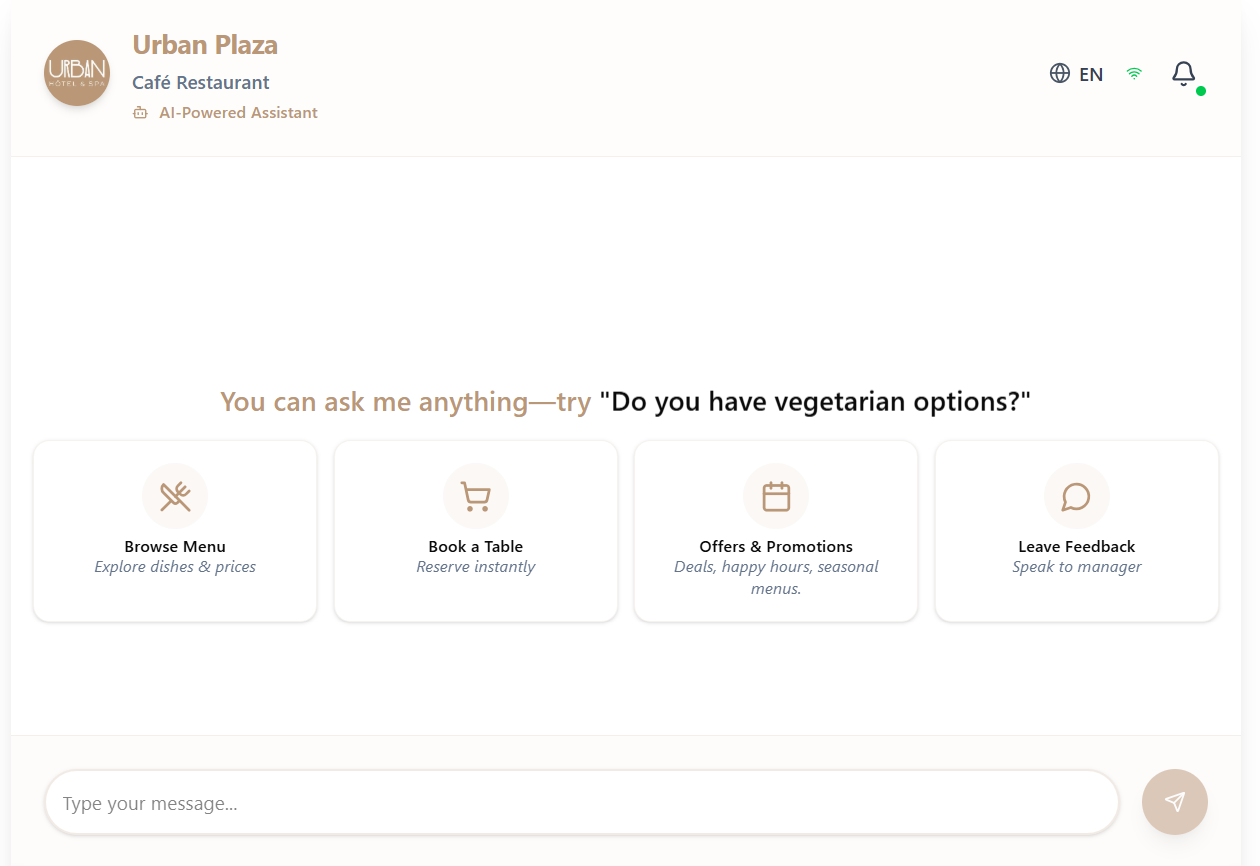1260x866 pixels.
Task: Click the notification bell icon
Action: pyautogui.click(x=1183, y=73)
